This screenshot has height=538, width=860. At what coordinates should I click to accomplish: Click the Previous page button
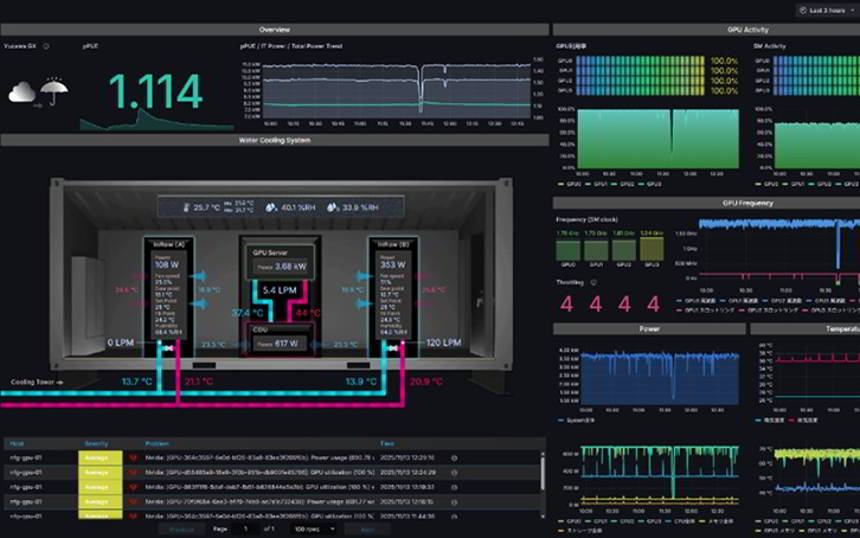(x=181, y=529)
